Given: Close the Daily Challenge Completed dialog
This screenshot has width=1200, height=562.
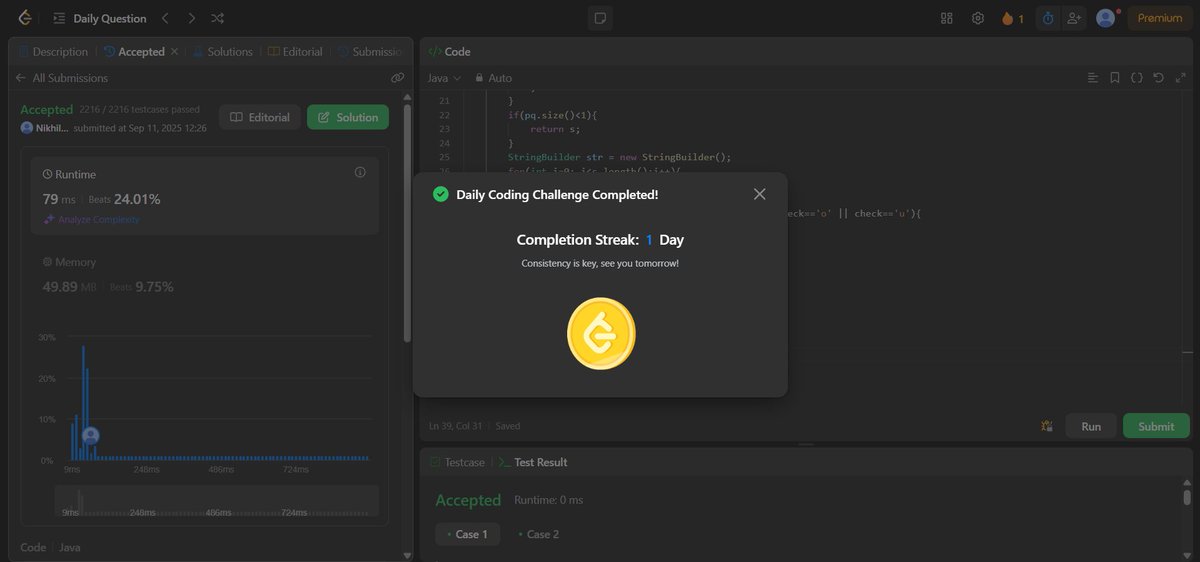Looking at the screenshot, I should (x=759, y=194).
